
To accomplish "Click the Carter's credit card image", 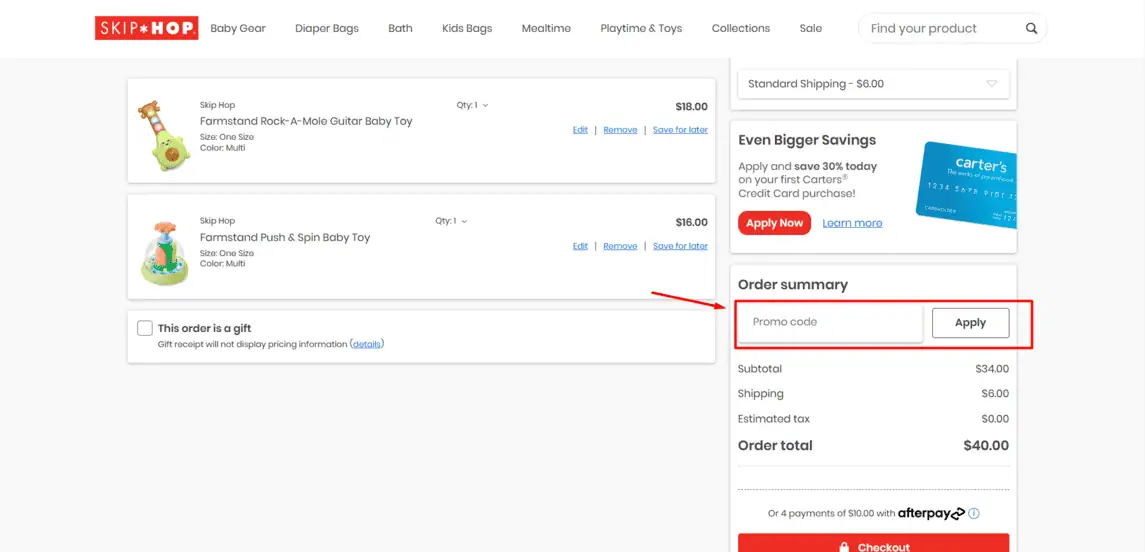I will pyautogui.click(x=967, y=185).
